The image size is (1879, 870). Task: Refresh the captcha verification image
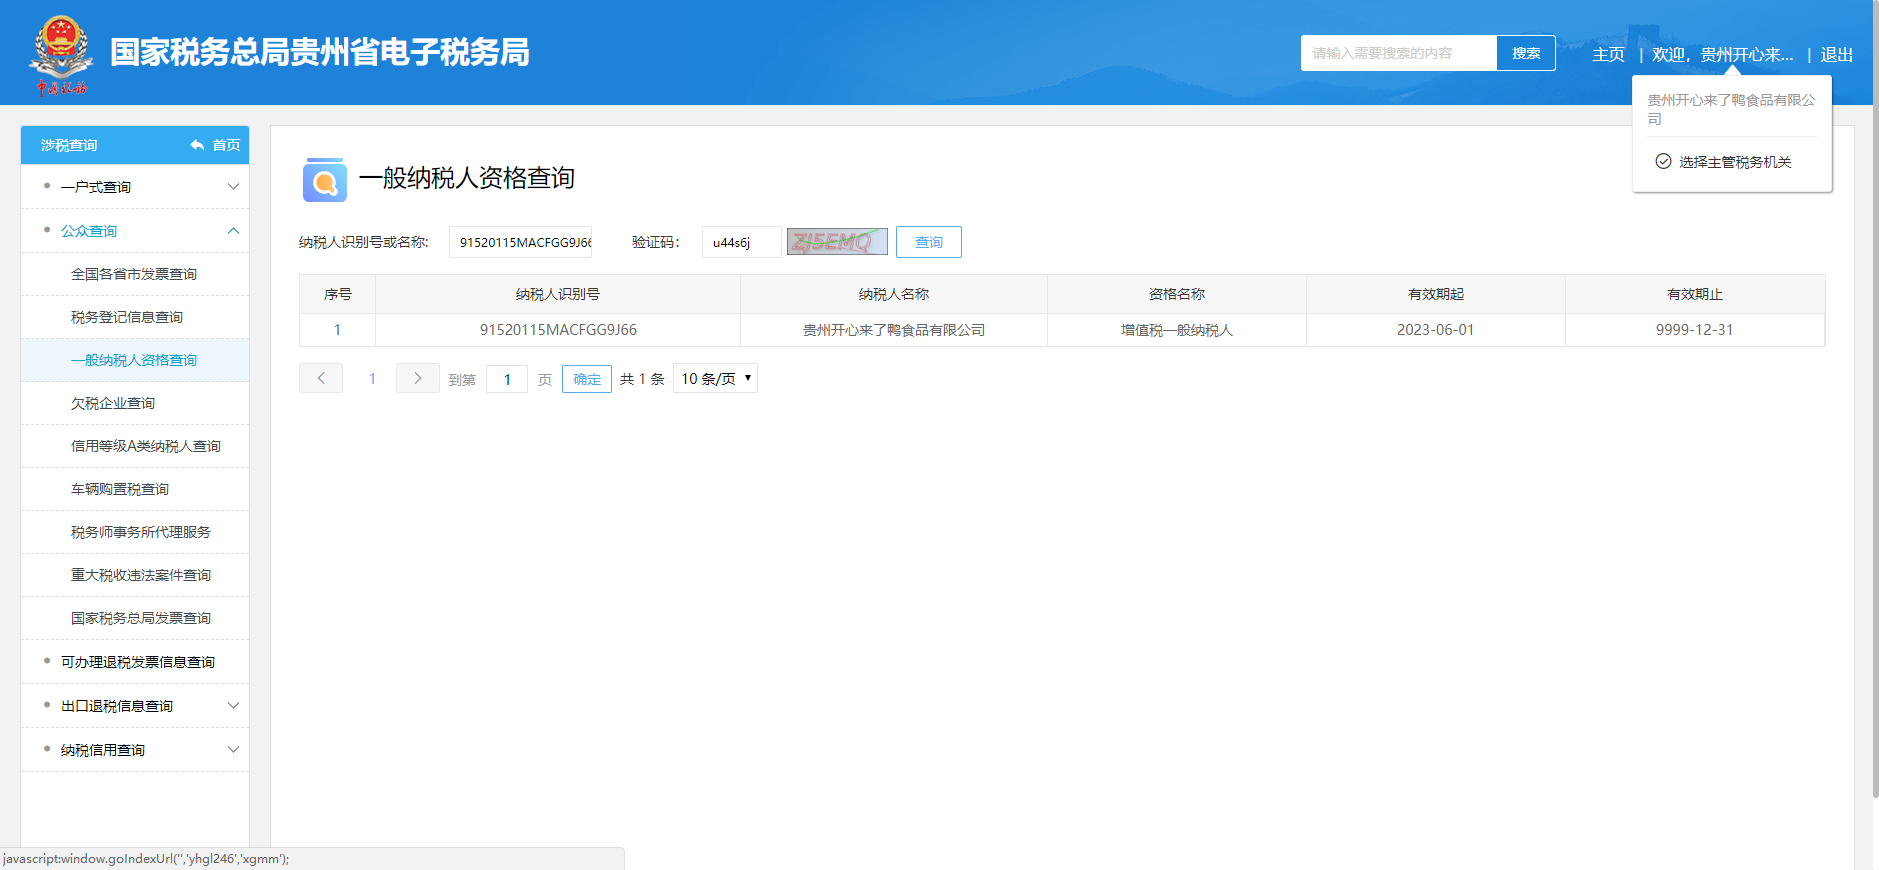836,242
